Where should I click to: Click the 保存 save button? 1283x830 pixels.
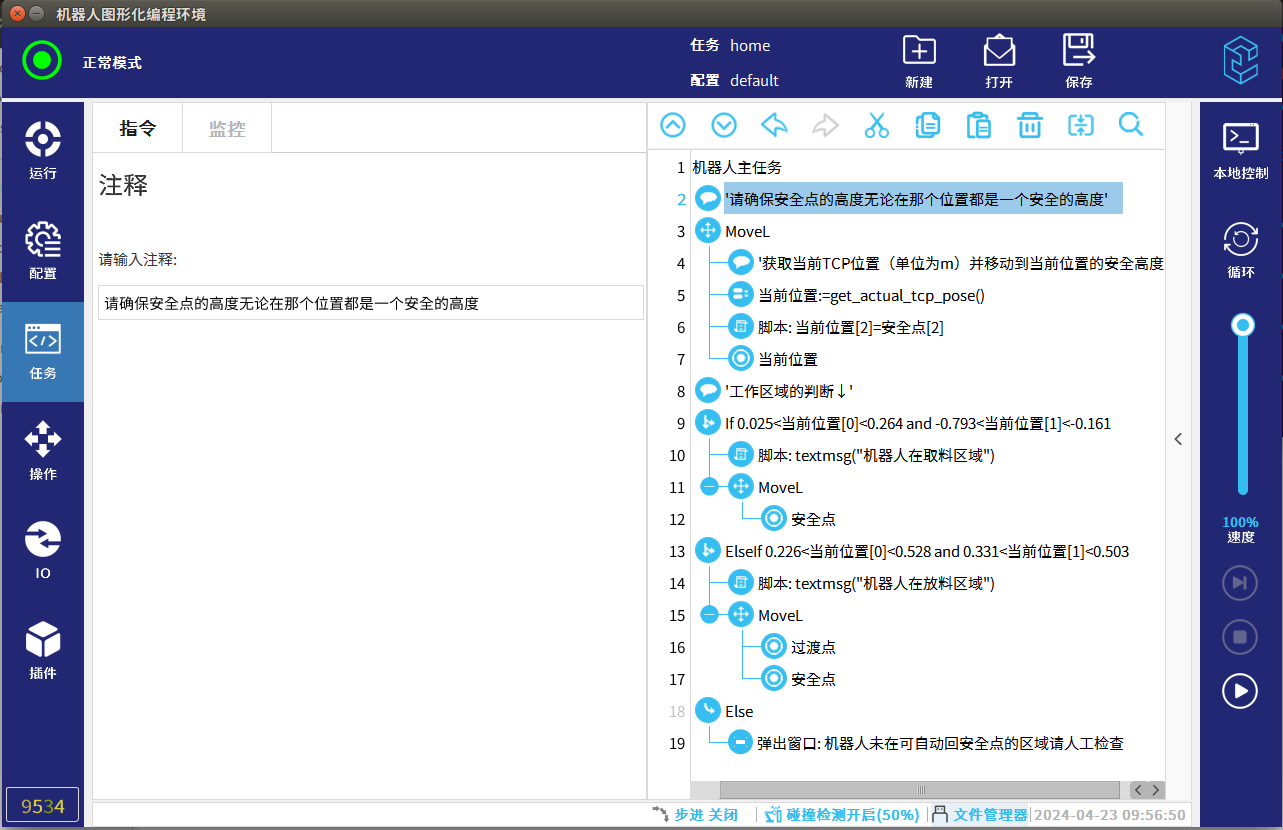click(1079, 61)
